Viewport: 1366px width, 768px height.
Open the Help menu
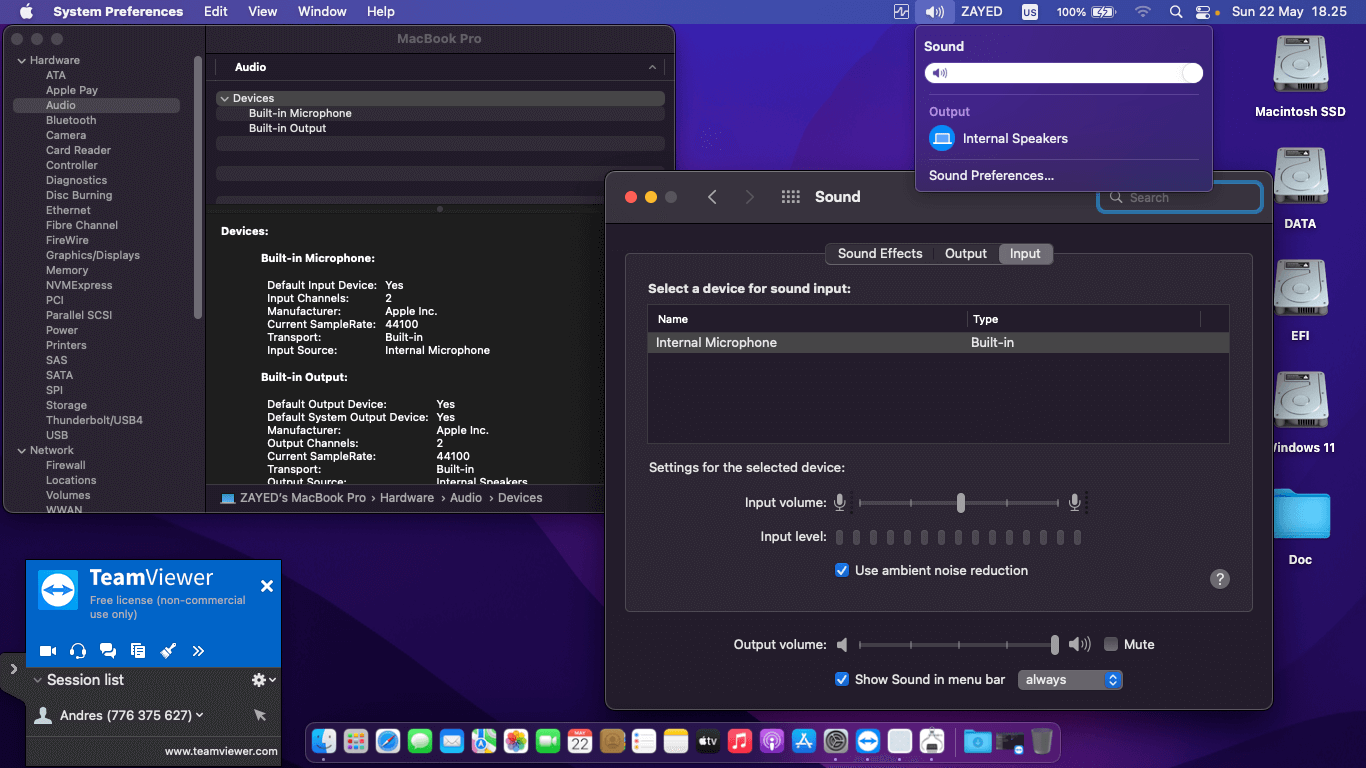[x=381, y=12]
